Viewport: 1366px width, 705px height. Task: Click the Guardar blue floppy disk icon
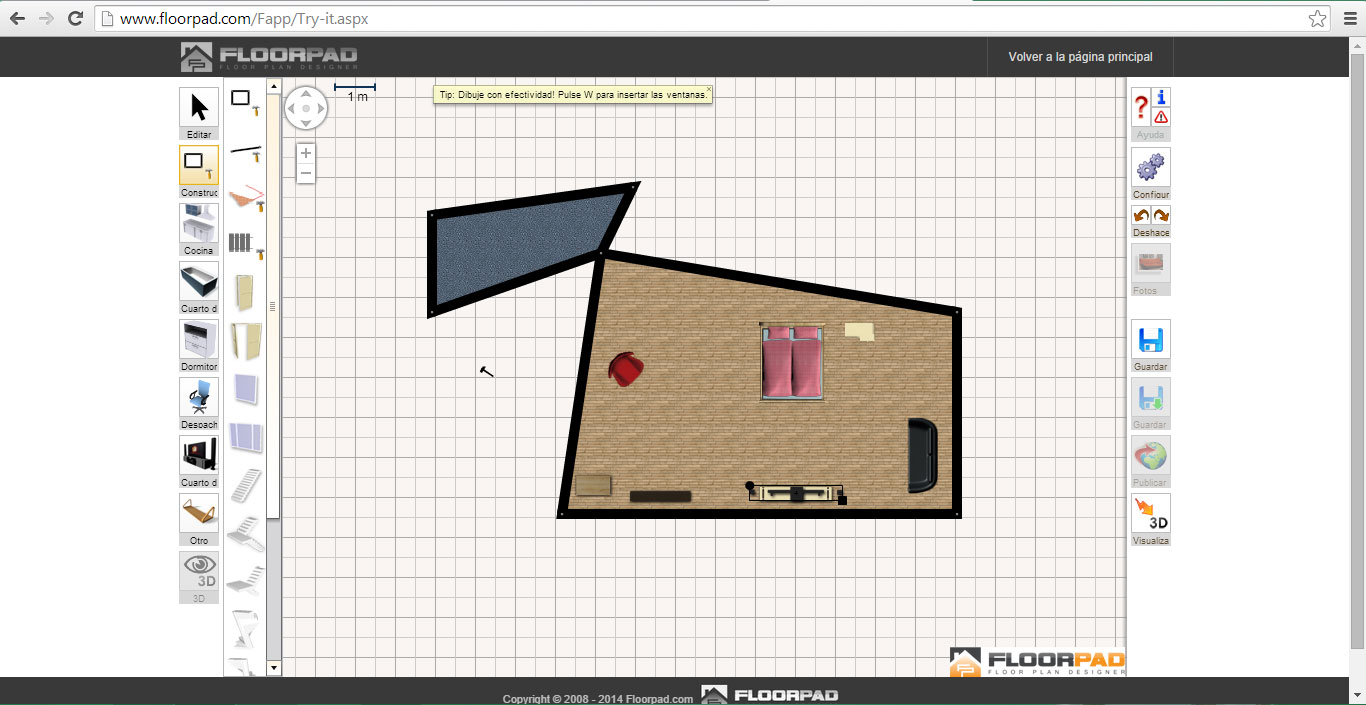coord(1150,340)
